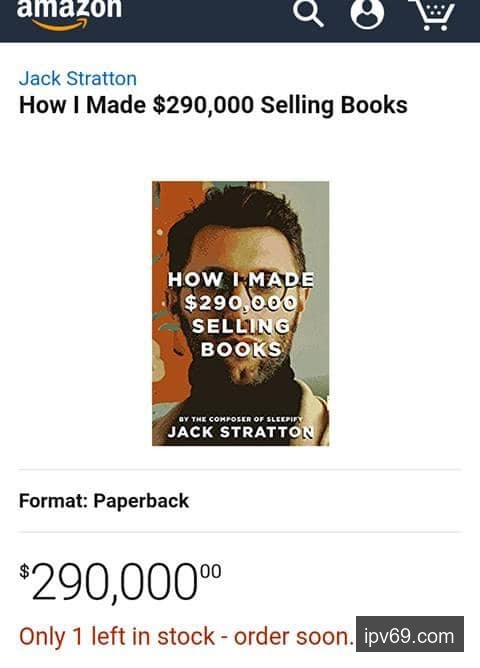
Task: Click the word 'Paperback' in the format row
Action: pyautogui.click(x=141, y=501)
